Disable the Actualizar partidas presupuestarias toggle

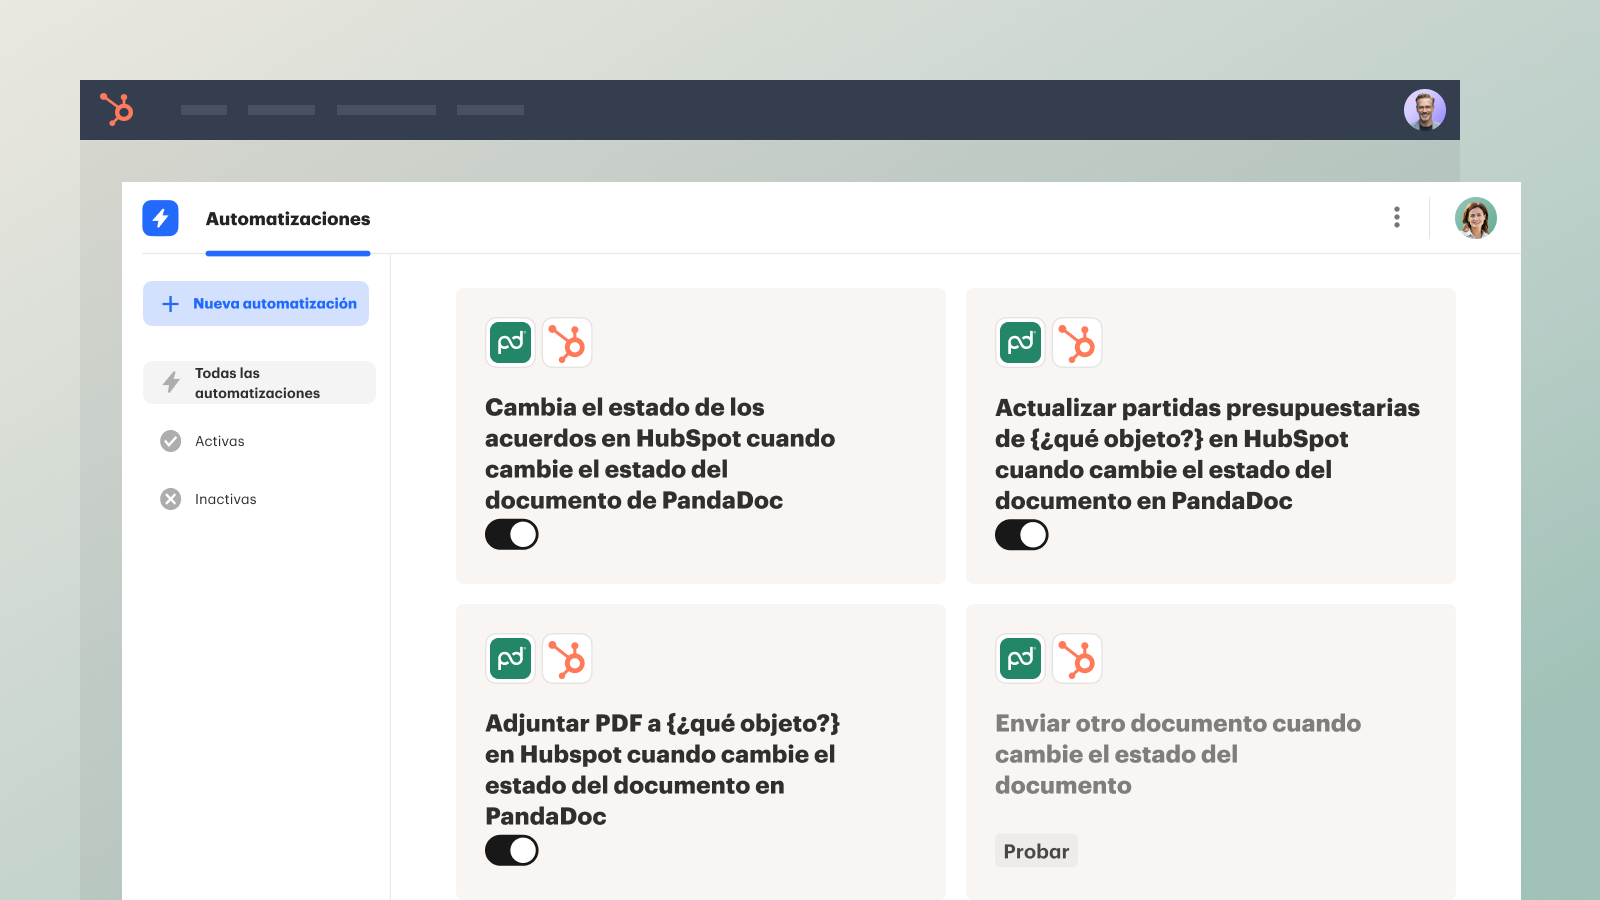click(1021, 535)
